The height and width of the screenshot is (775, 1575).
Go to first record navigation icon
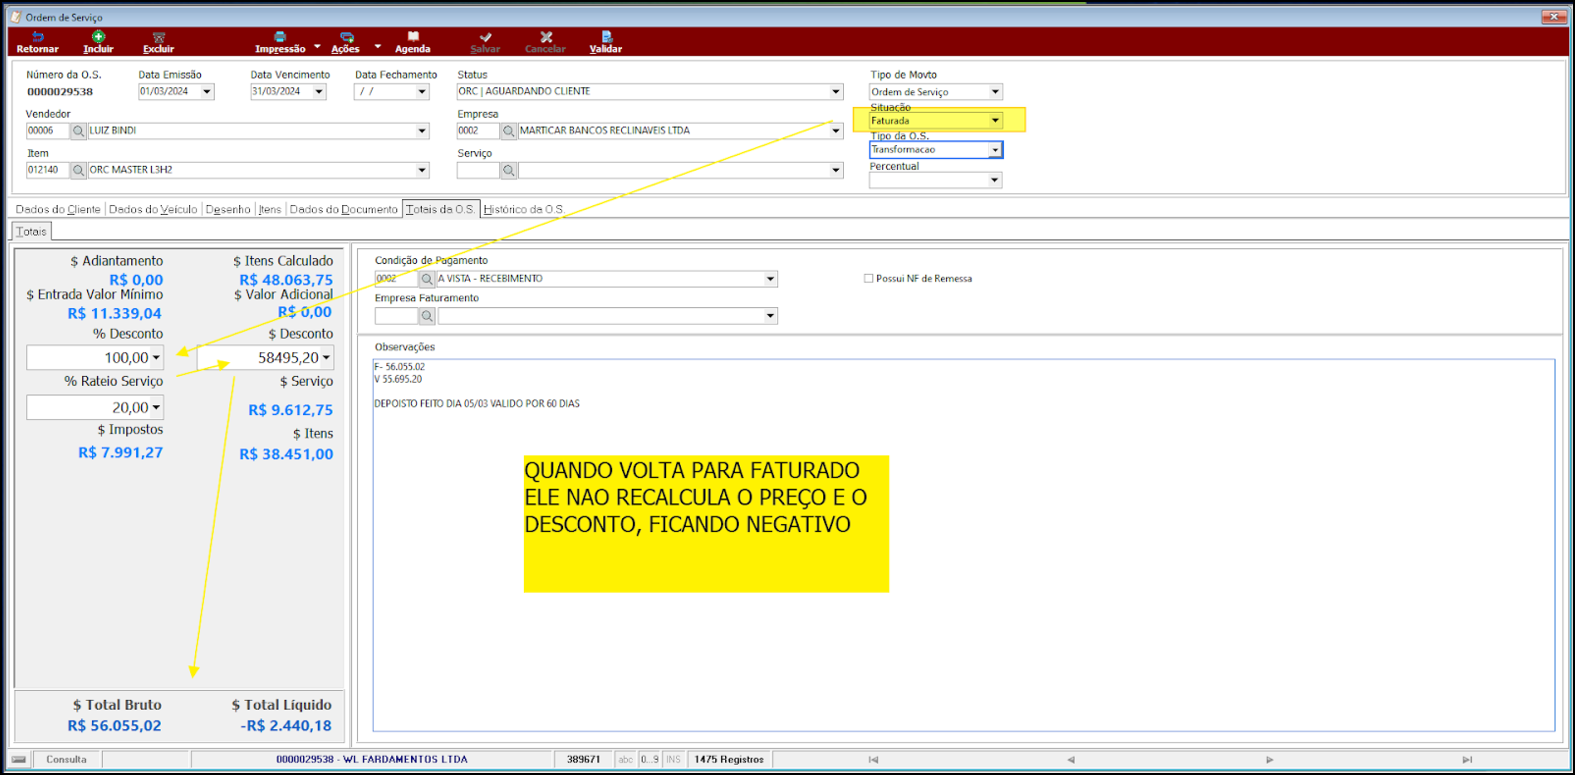tap(873, 760)
